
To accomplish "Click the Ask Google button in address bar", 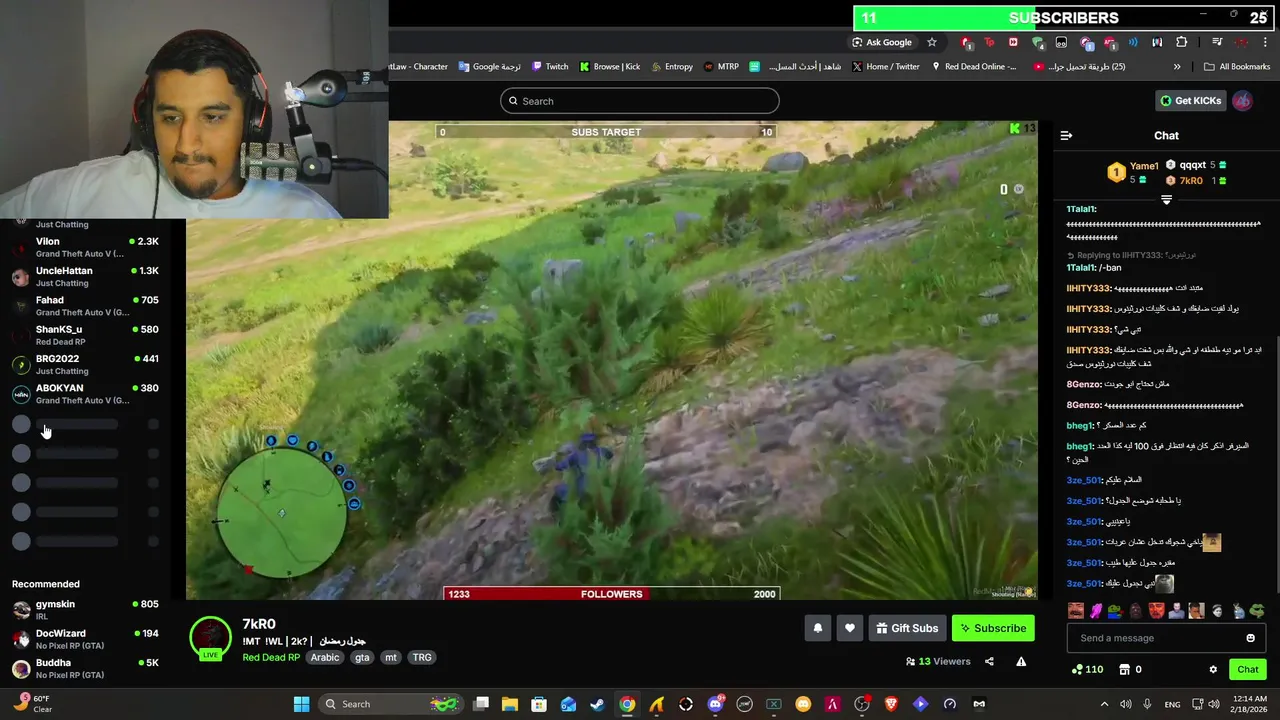I will click(x=881, y=42).
